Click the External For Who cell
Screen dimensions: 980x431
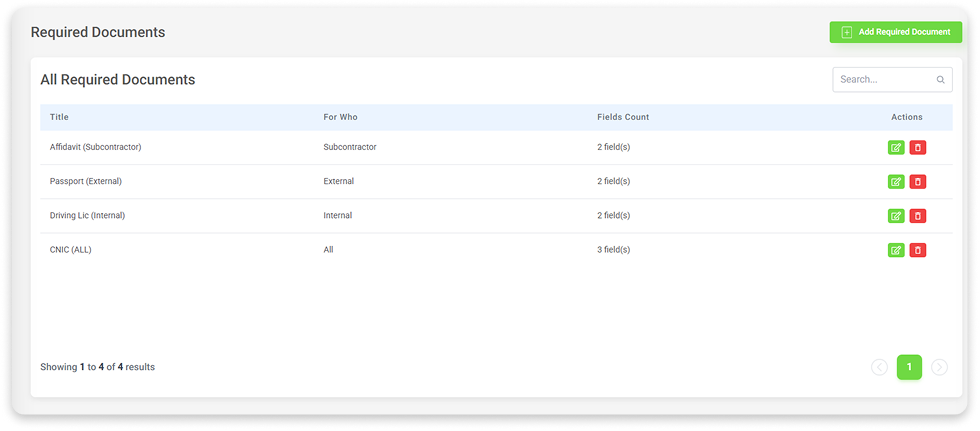point(339,182)
